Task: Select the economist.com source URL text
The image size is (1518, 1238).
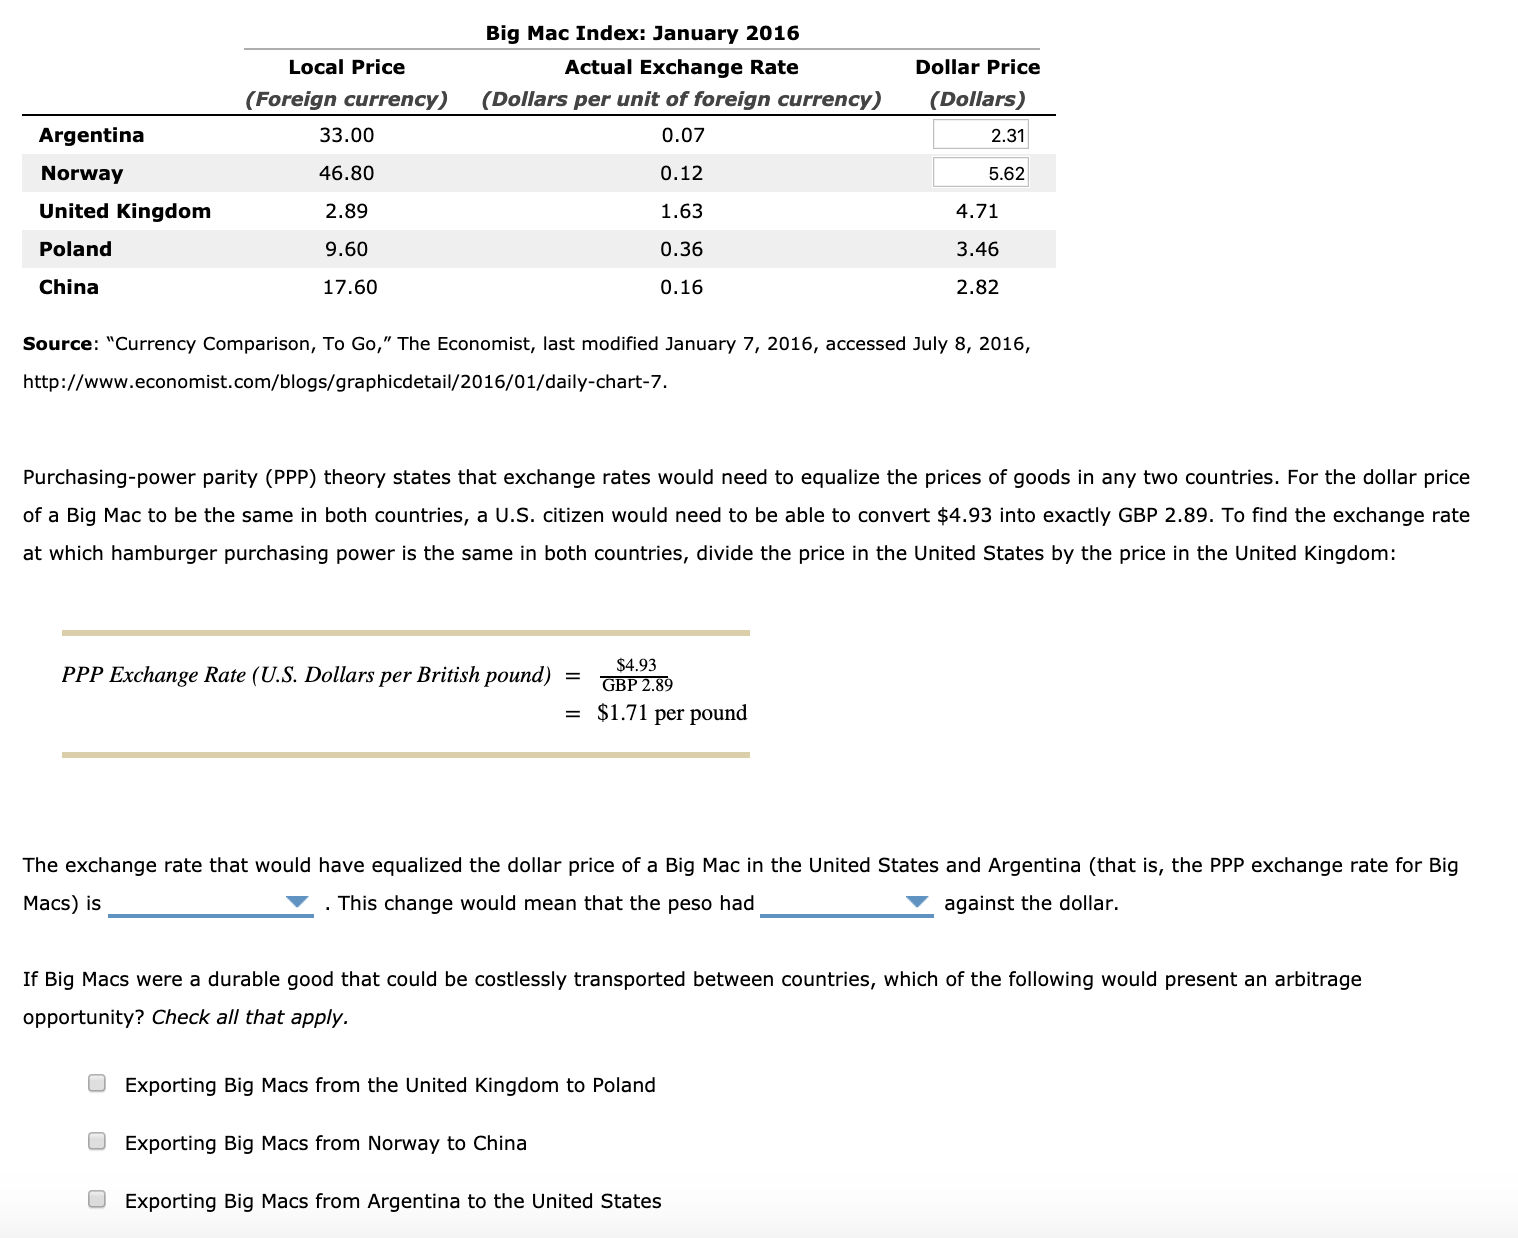Action: 345,382
